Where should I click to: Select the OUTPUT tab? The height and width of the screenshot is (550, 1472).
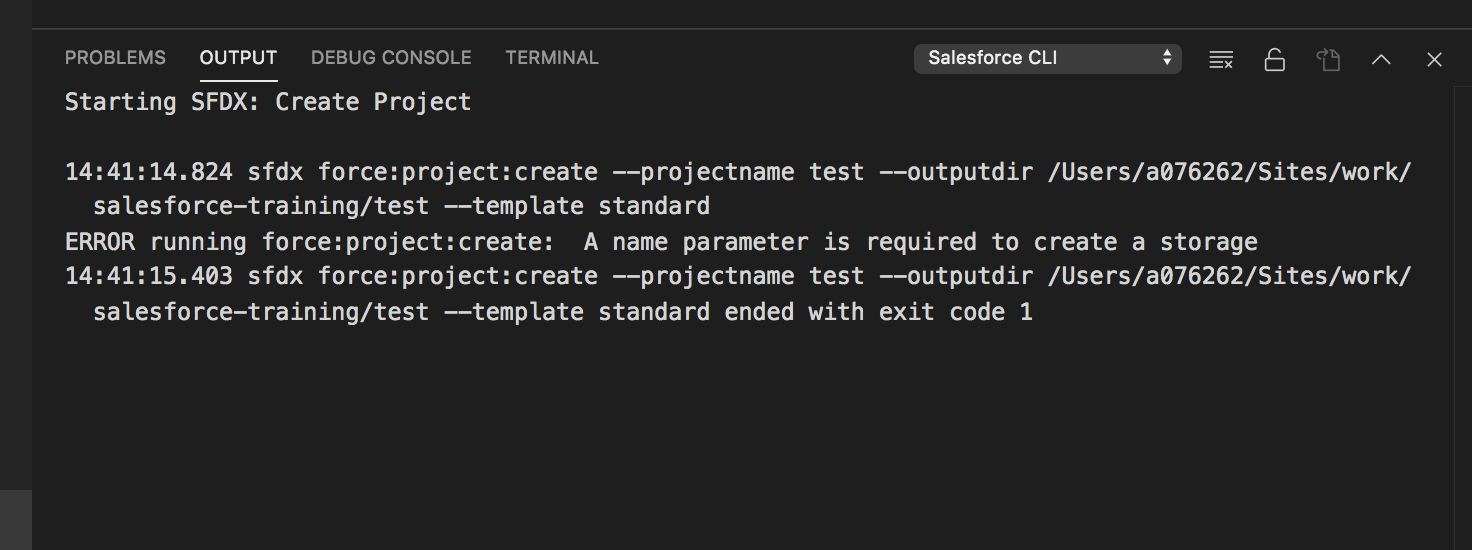point(238,58)
